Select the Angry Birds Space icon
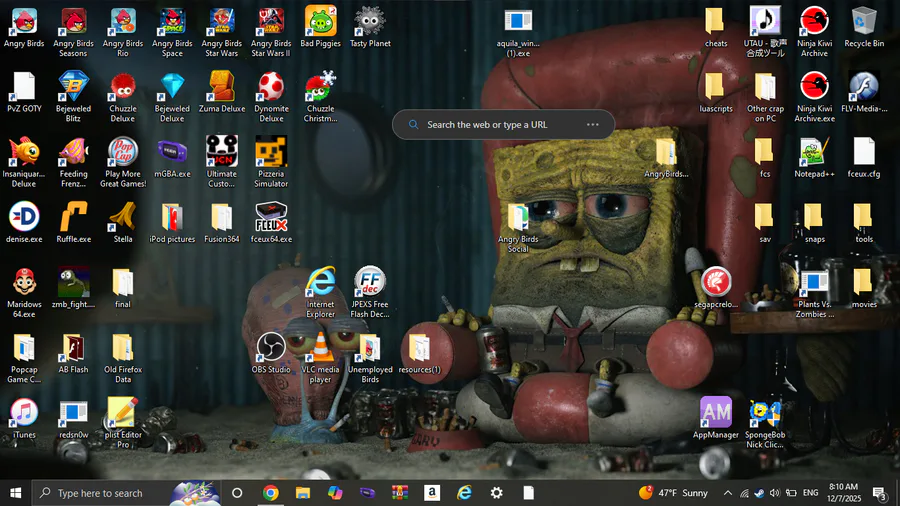This screenshot has height=506, width=900. click(172, 32)
